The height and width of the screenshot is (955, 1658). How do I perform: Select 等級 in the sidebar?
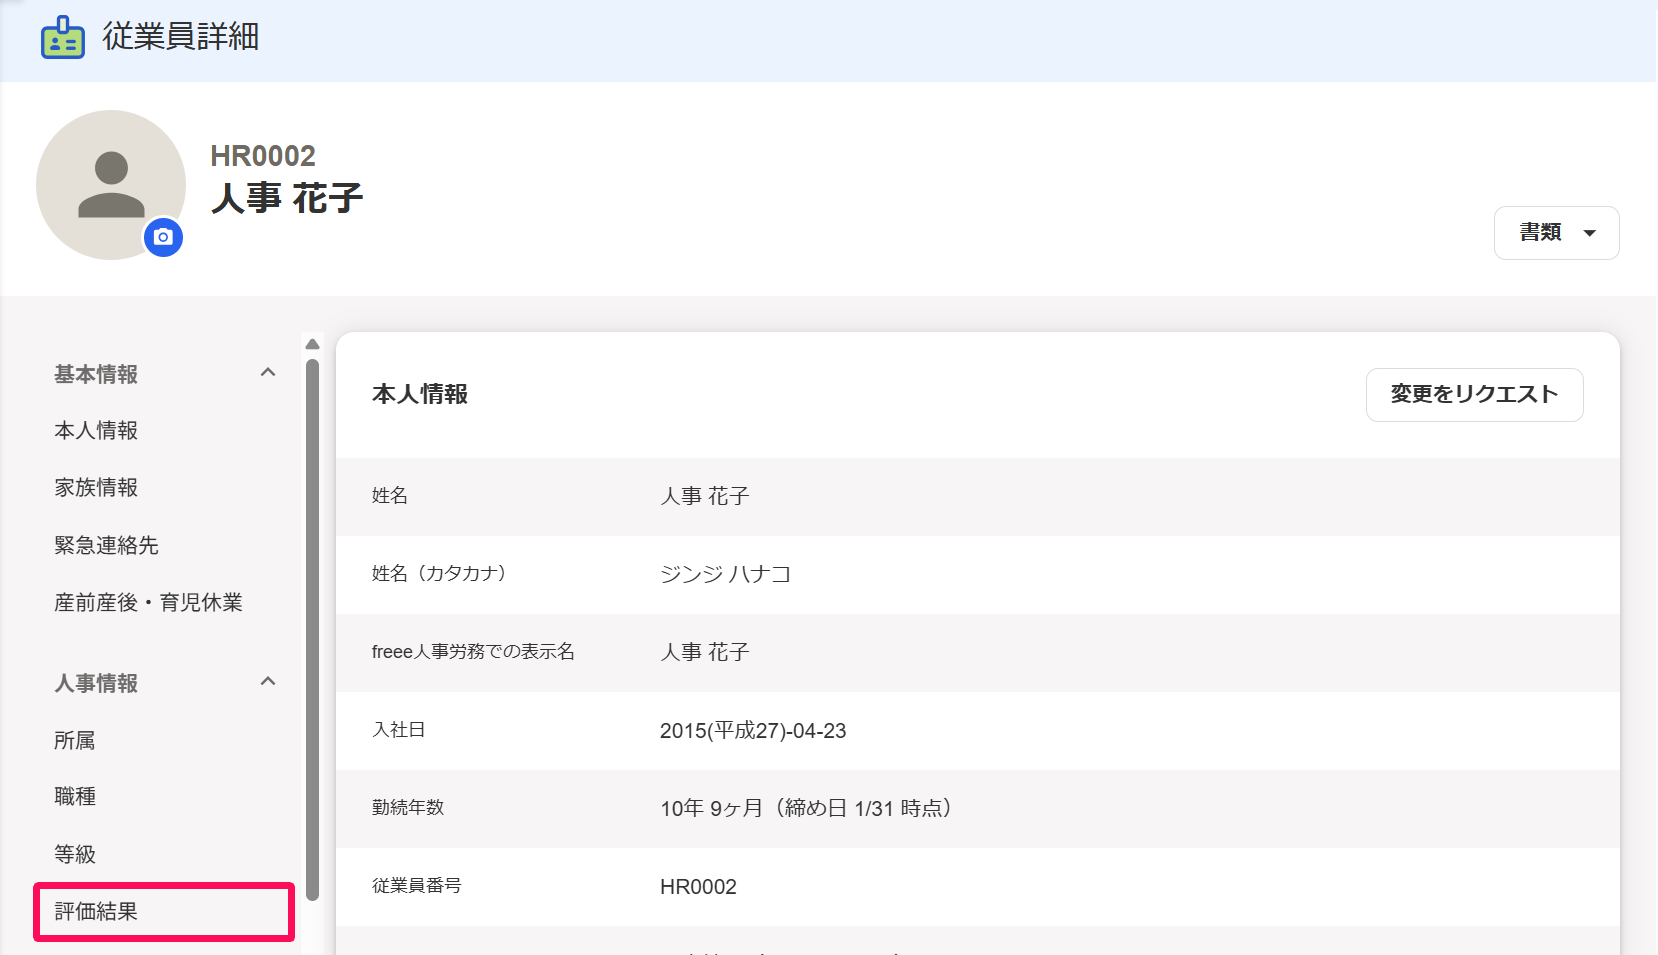click(x=75, y=855)
